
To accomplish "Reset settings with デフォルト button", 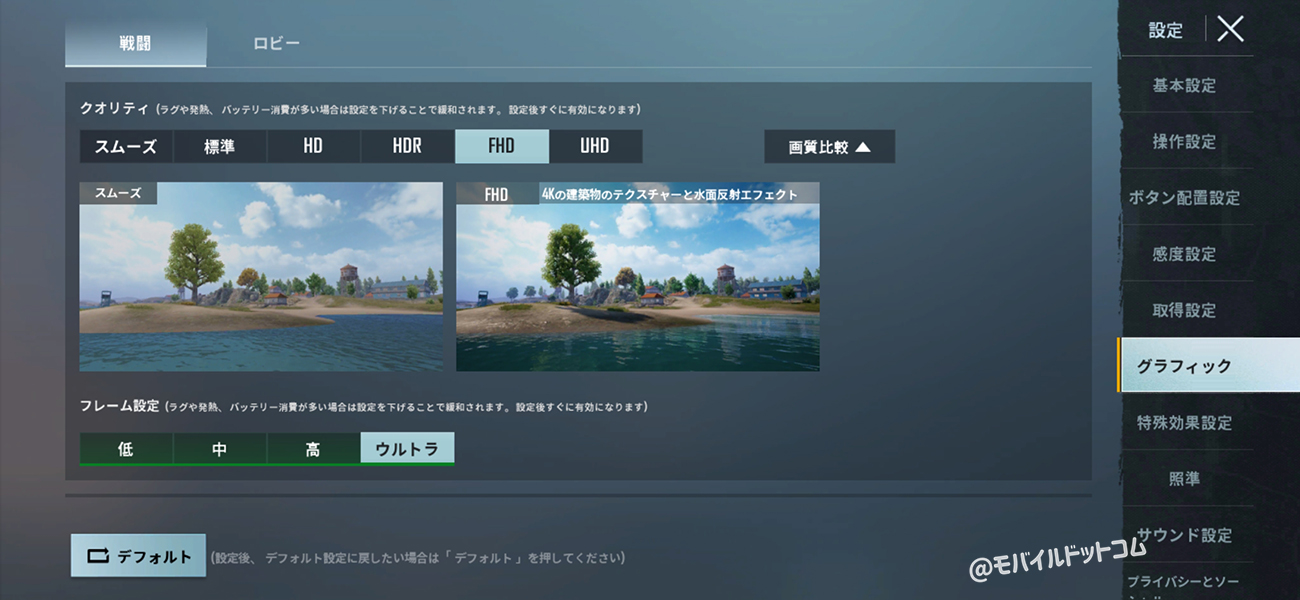I will tap(138, 556).
